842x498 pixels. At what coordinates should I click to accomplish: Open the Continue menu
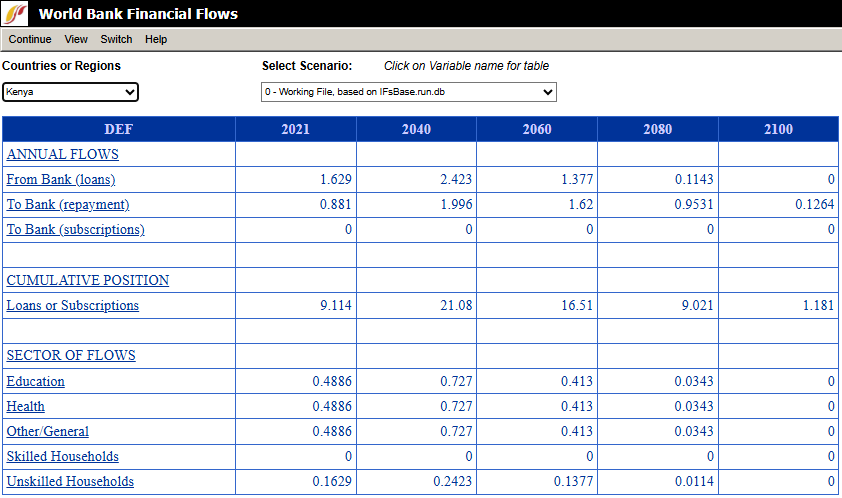(x=30, y=39)
